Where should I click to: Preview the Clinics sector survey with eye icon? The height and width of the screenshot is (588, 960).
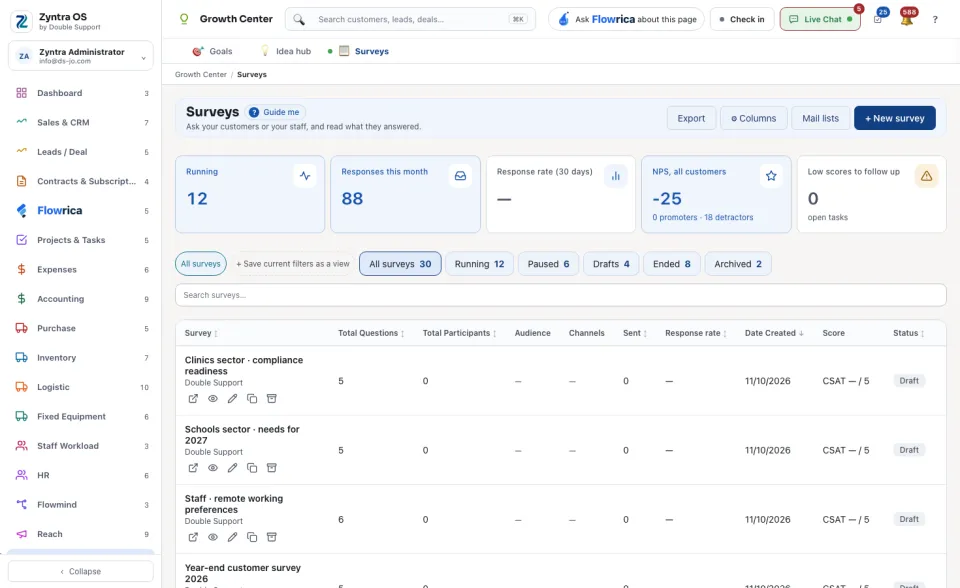(212, 399)
